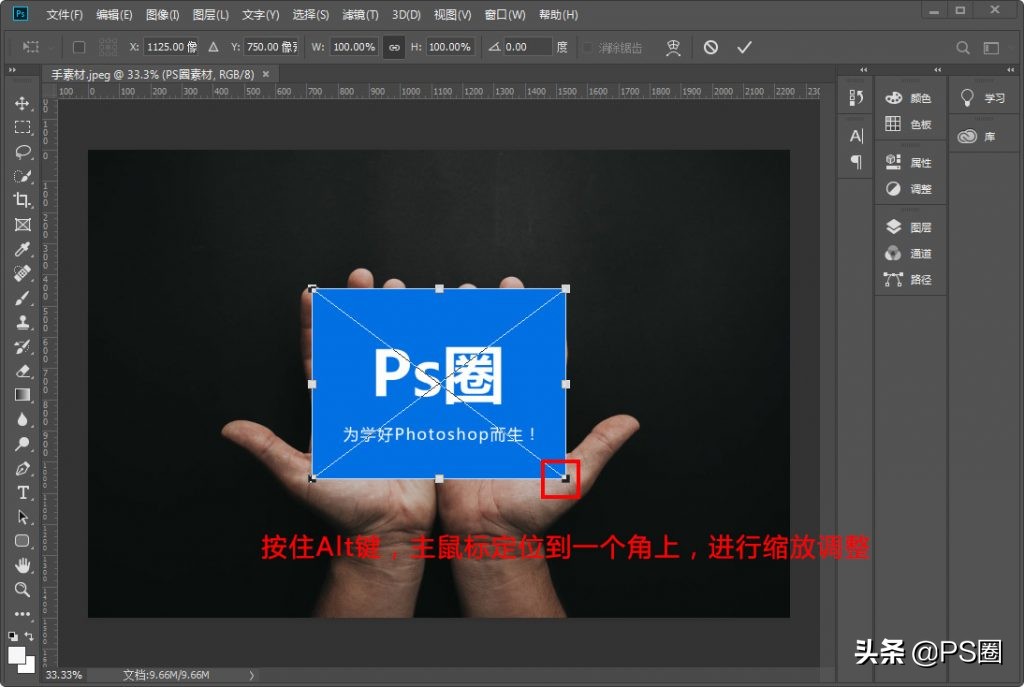Open the foreground color picker

coord(17,654)
